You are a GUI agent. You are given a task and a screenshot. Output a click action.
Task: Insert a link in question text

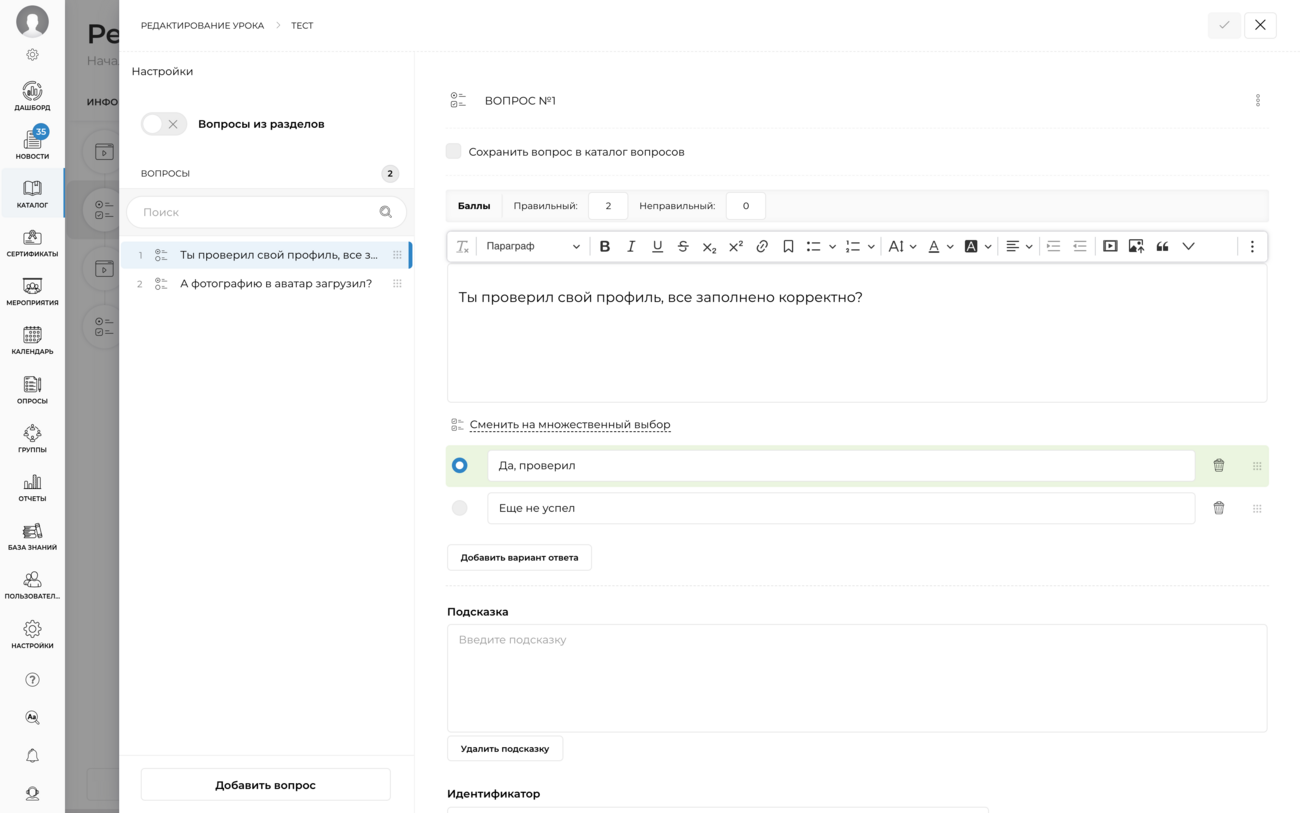(762, 246)
